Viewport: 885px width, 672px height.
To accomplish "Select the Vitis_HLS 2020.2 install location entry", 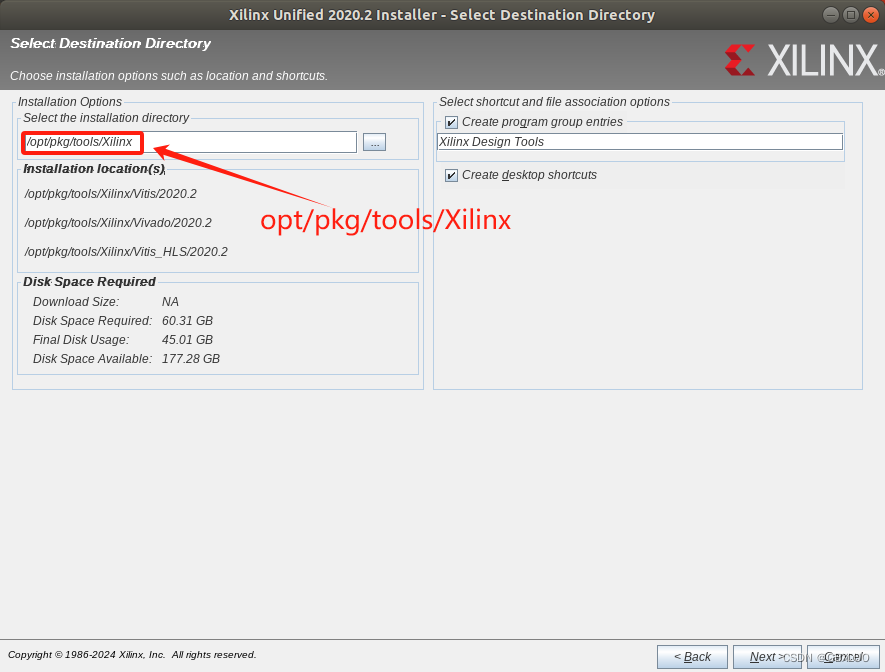I will pyautogui.click(x=123, y=251).
